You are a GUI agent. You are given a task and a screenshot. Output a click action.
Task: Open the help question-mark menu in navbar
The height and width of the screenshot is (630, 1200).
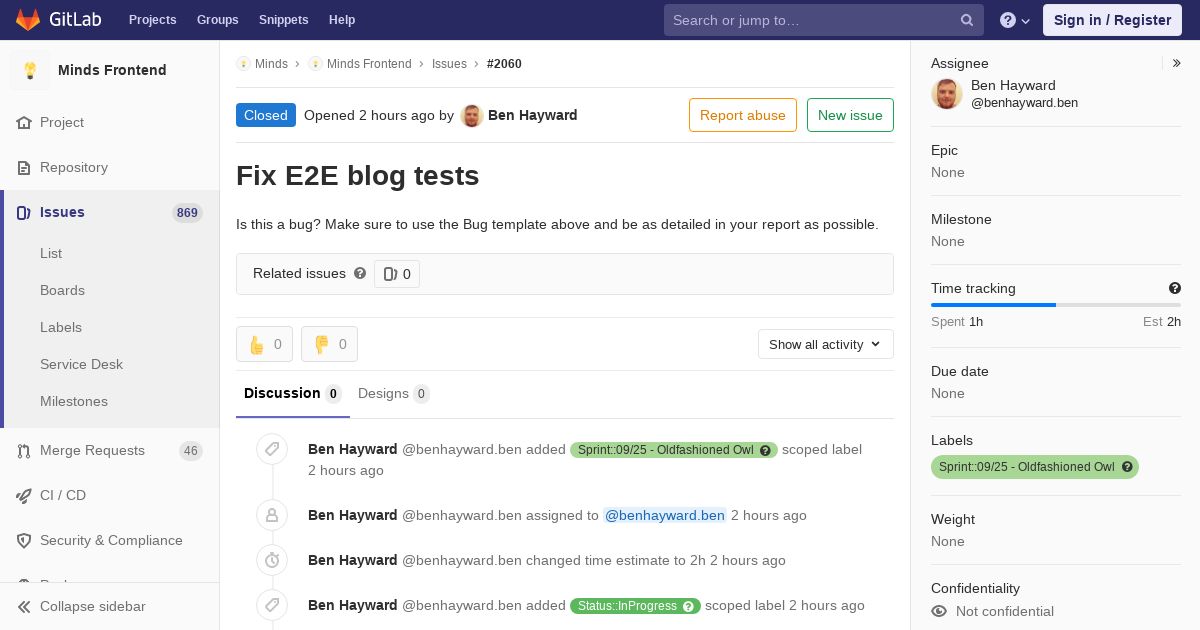point(1015,20)
